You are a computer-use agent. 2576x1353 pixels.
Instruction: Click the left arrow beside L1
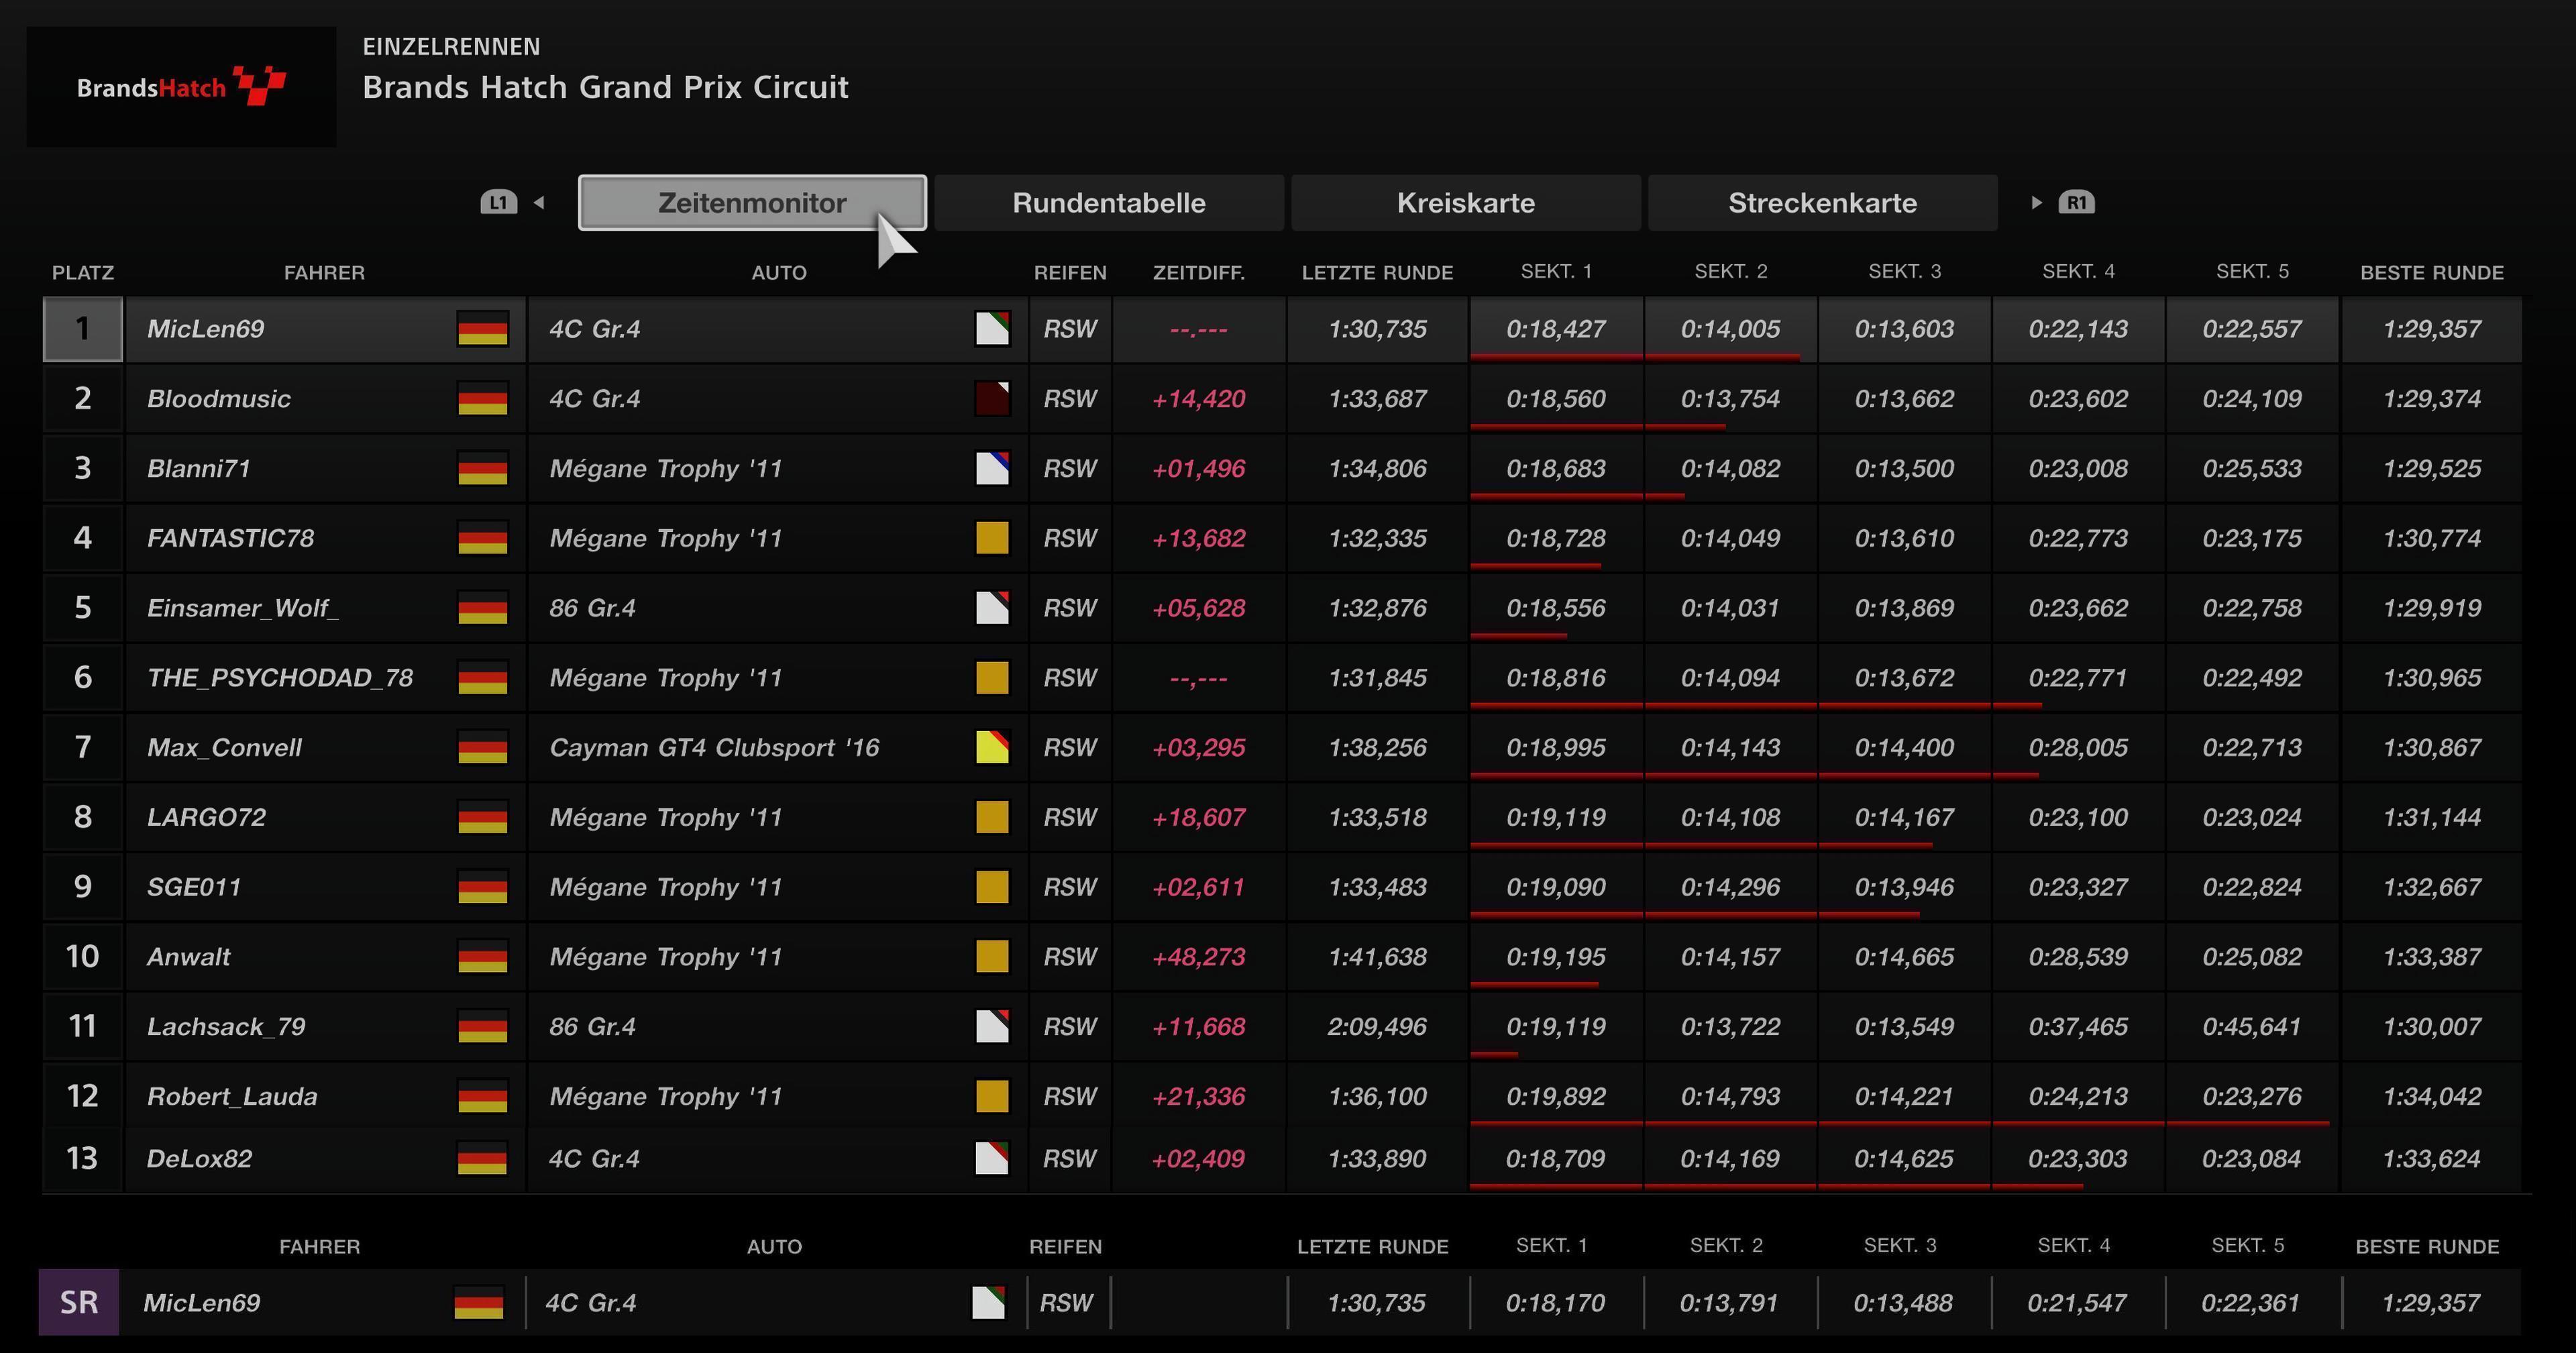coord(539,203)
